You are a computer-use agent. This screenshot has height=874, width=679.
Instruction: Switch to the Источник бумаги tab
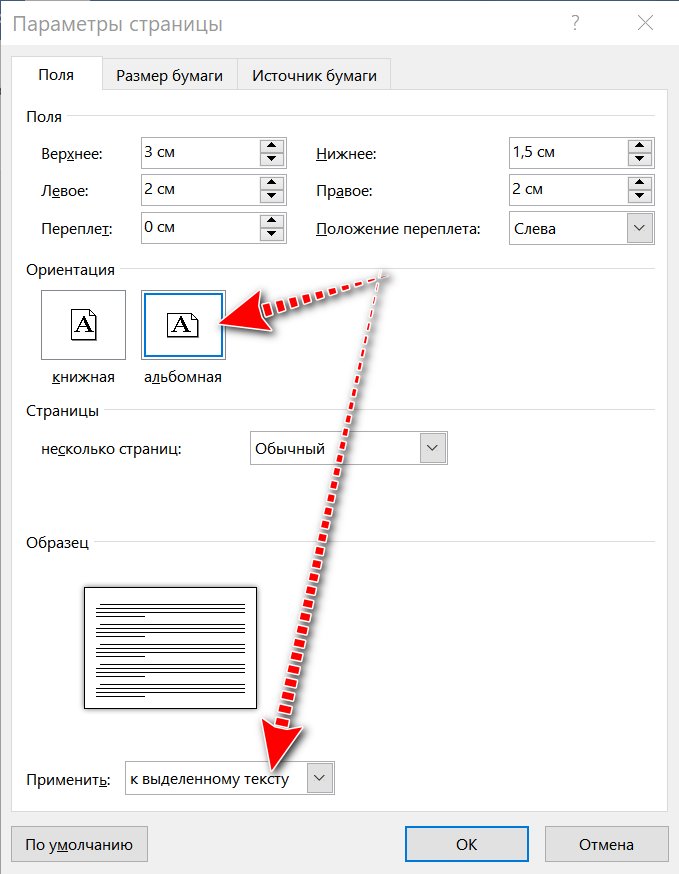pos(314,75)
